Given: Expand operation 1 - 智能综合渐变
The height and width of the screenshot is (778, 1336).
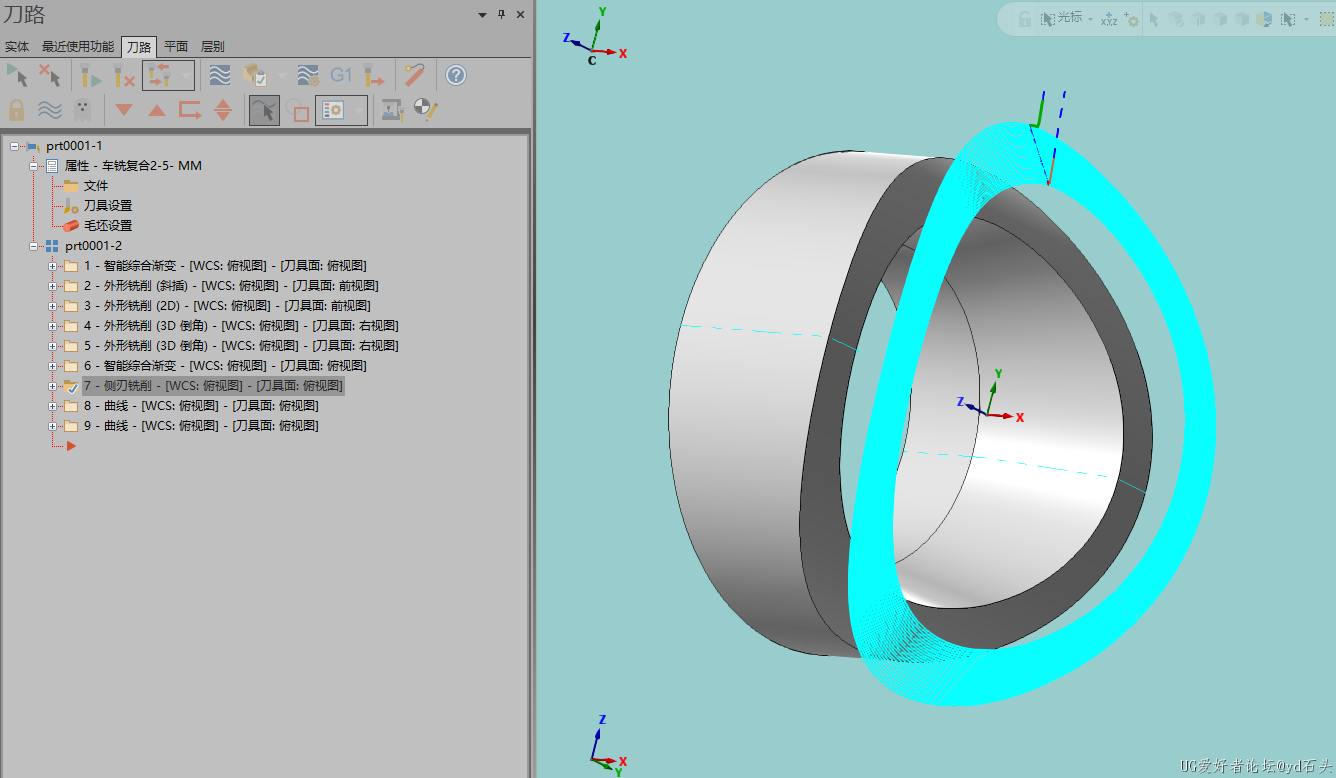Looking at the screenshot, I should [x=53, y=266].
